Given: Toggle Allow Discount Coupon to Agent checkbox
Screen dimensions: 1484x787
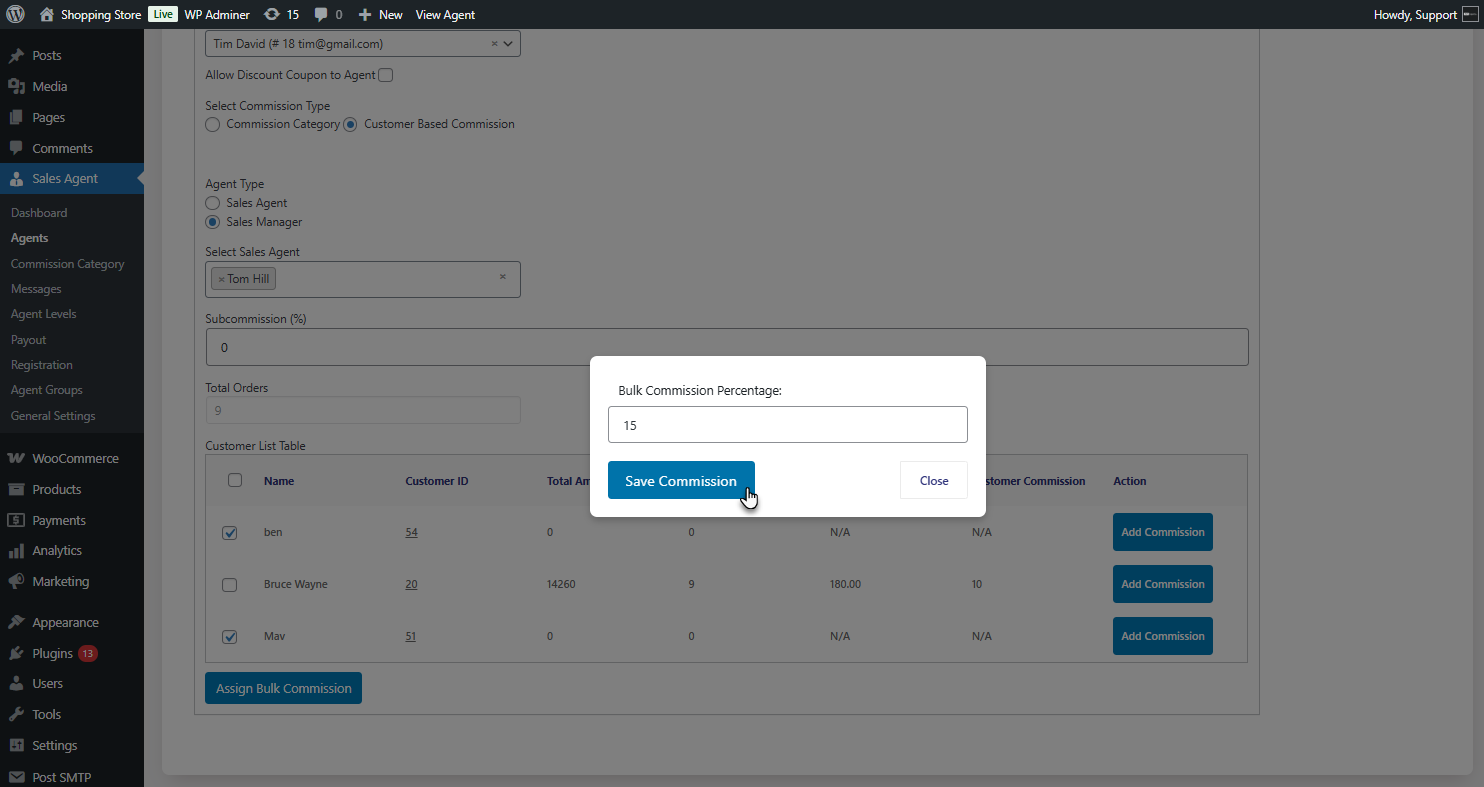Looking at the screenshot, I should 386,75.
